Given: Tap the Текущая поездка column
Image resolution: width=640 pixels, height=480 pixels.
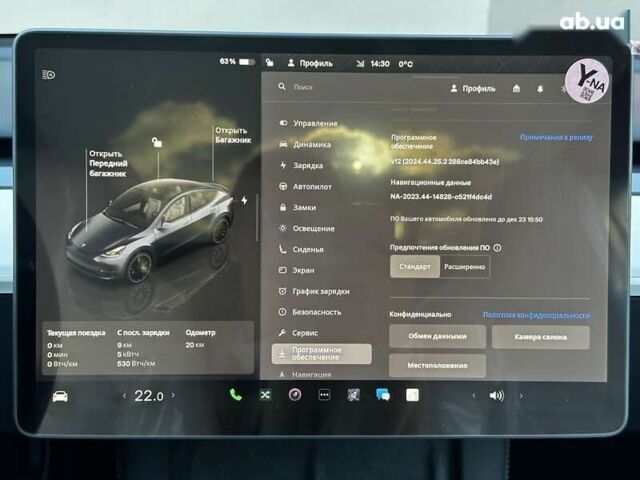Looking at the screenshot, I should point(76,348).
